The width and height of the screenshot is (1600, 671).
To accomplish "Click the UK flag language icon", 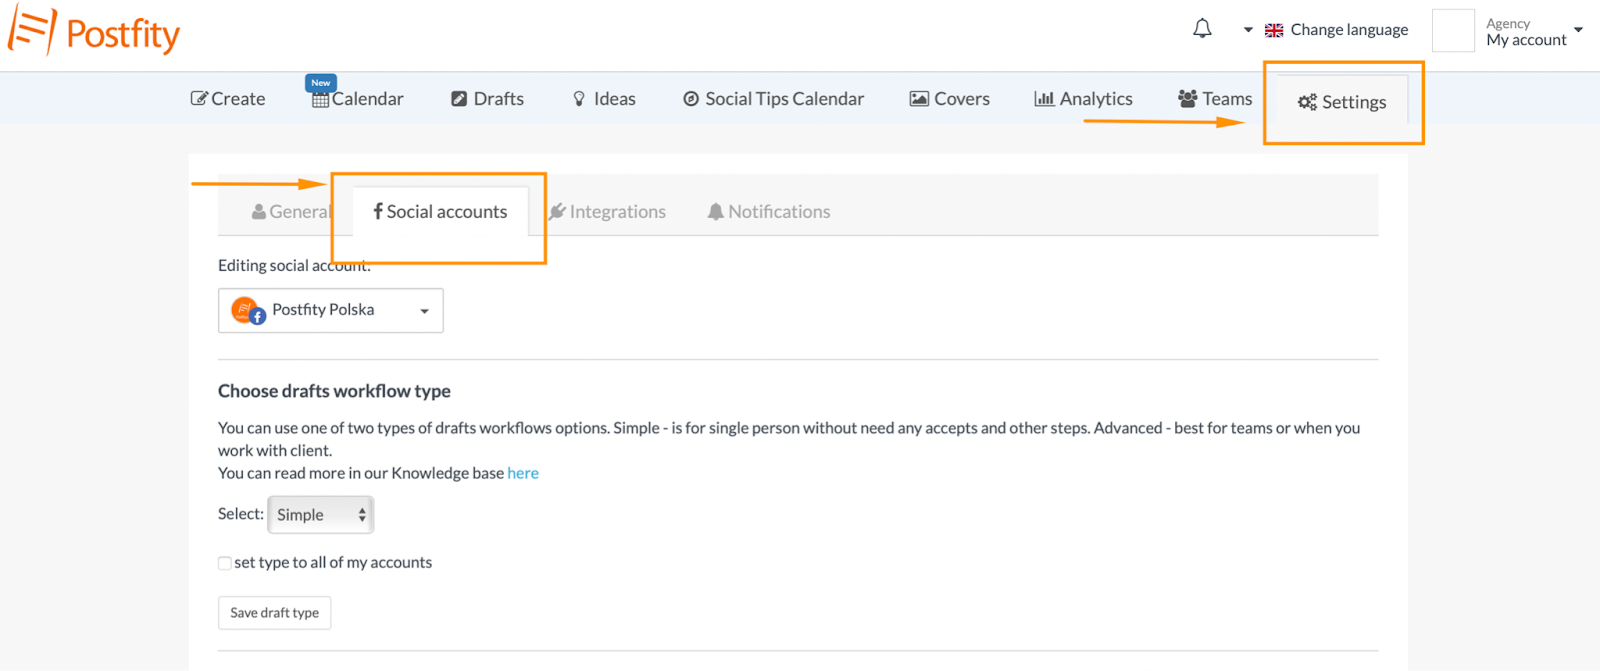I will (x=1274, y=31).
